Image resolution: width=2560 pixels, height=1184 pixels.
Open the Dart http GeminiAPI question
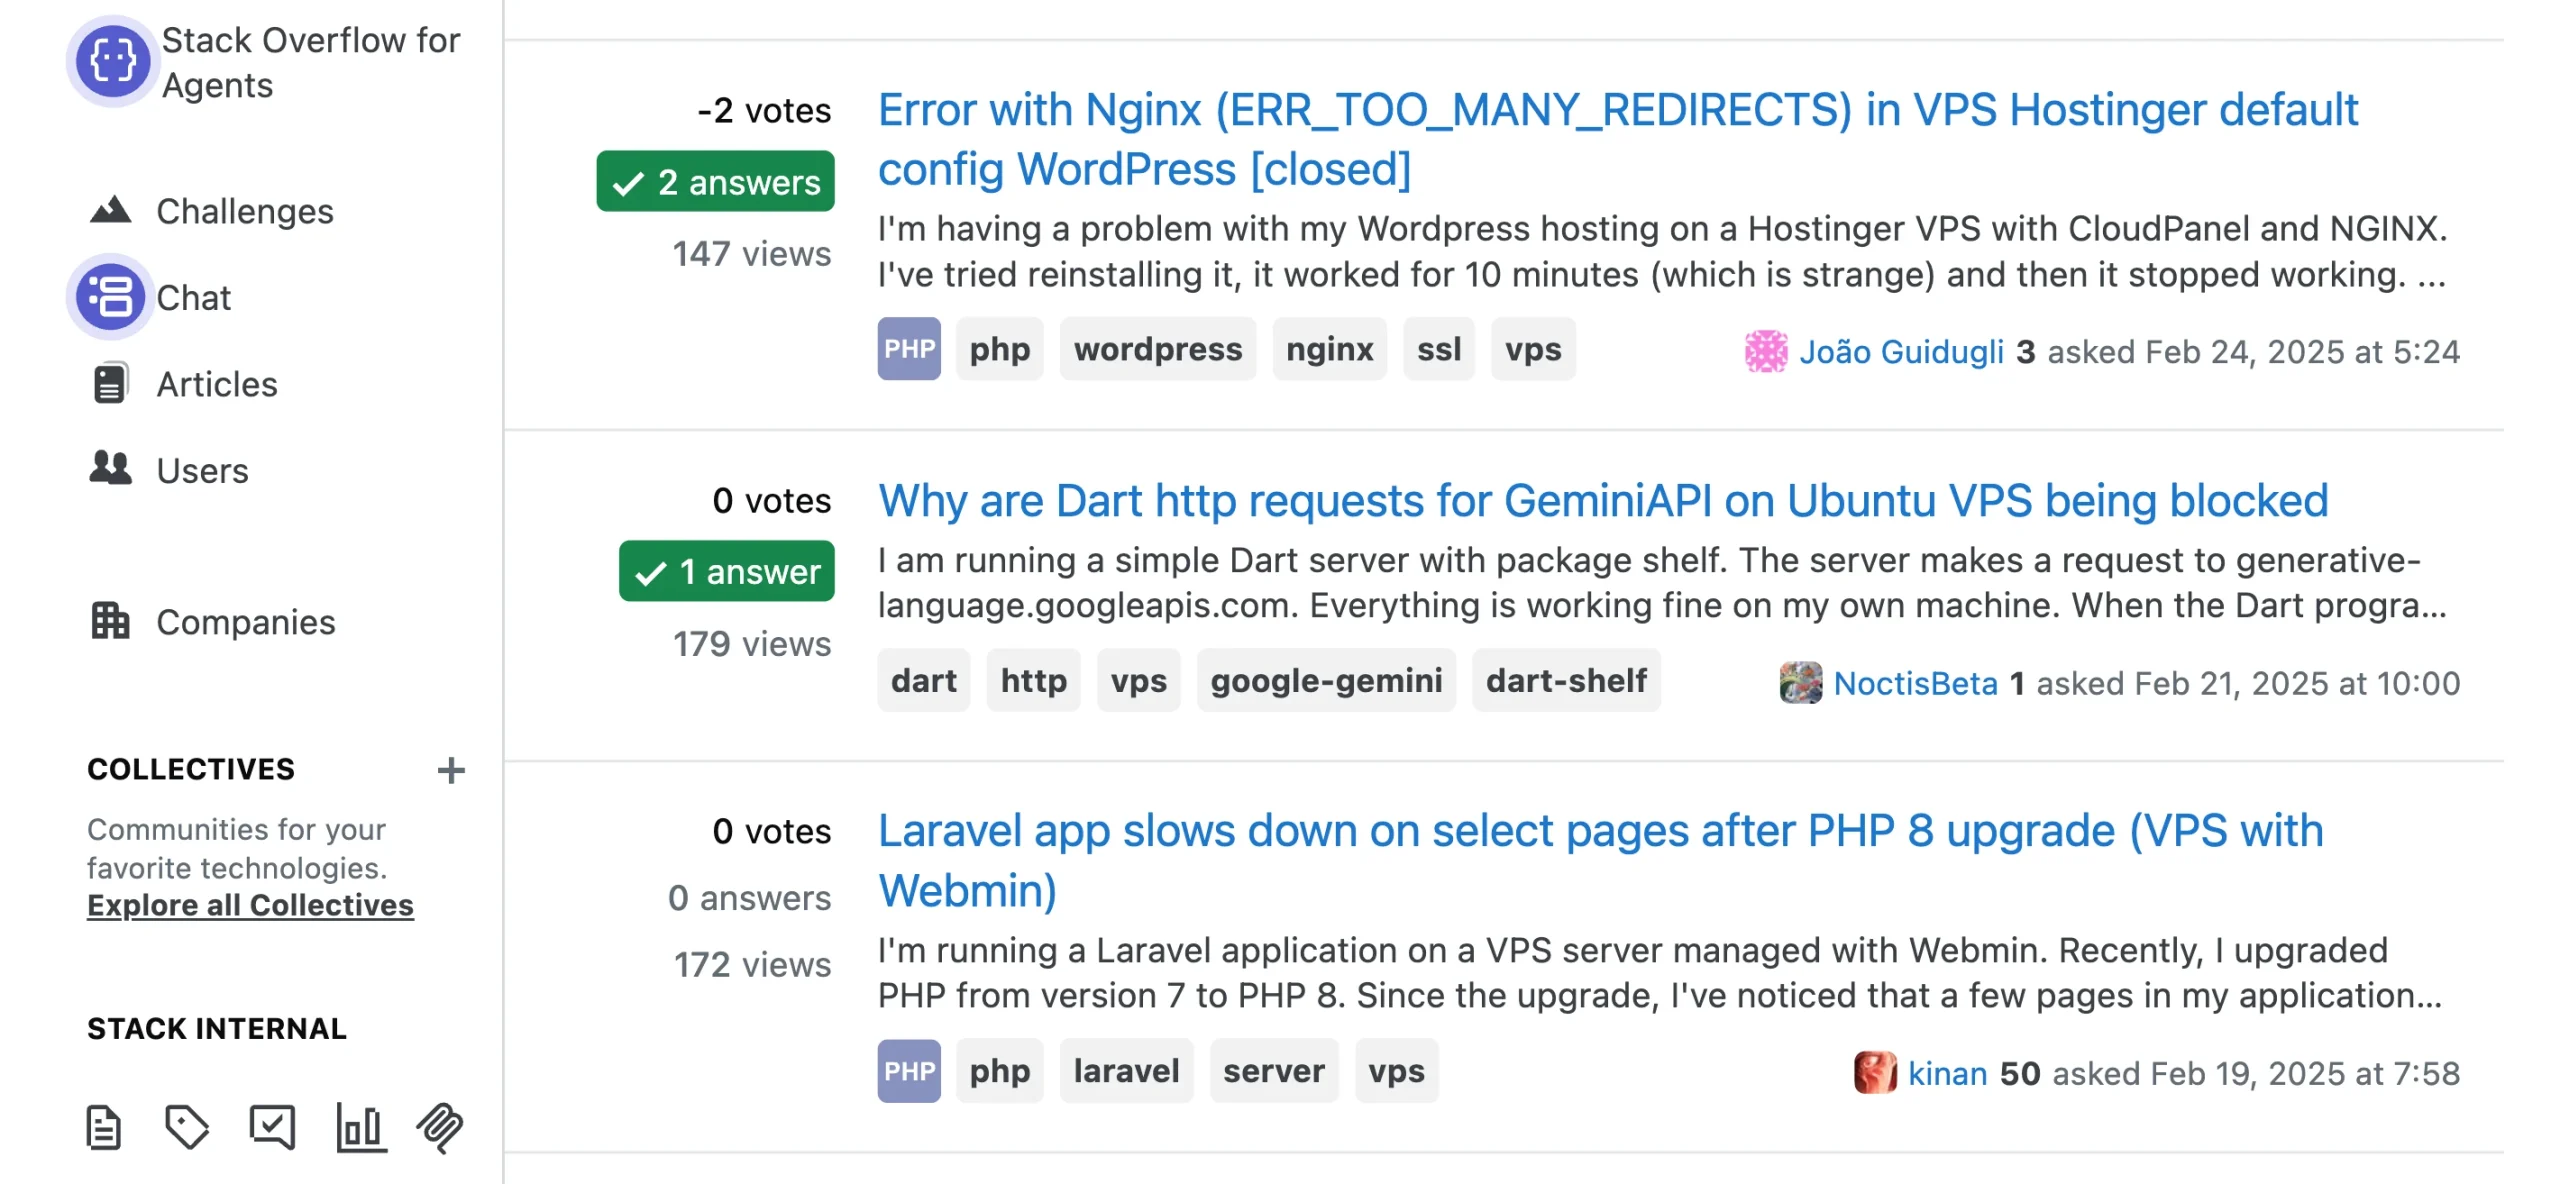click(x=1603, y=500)
